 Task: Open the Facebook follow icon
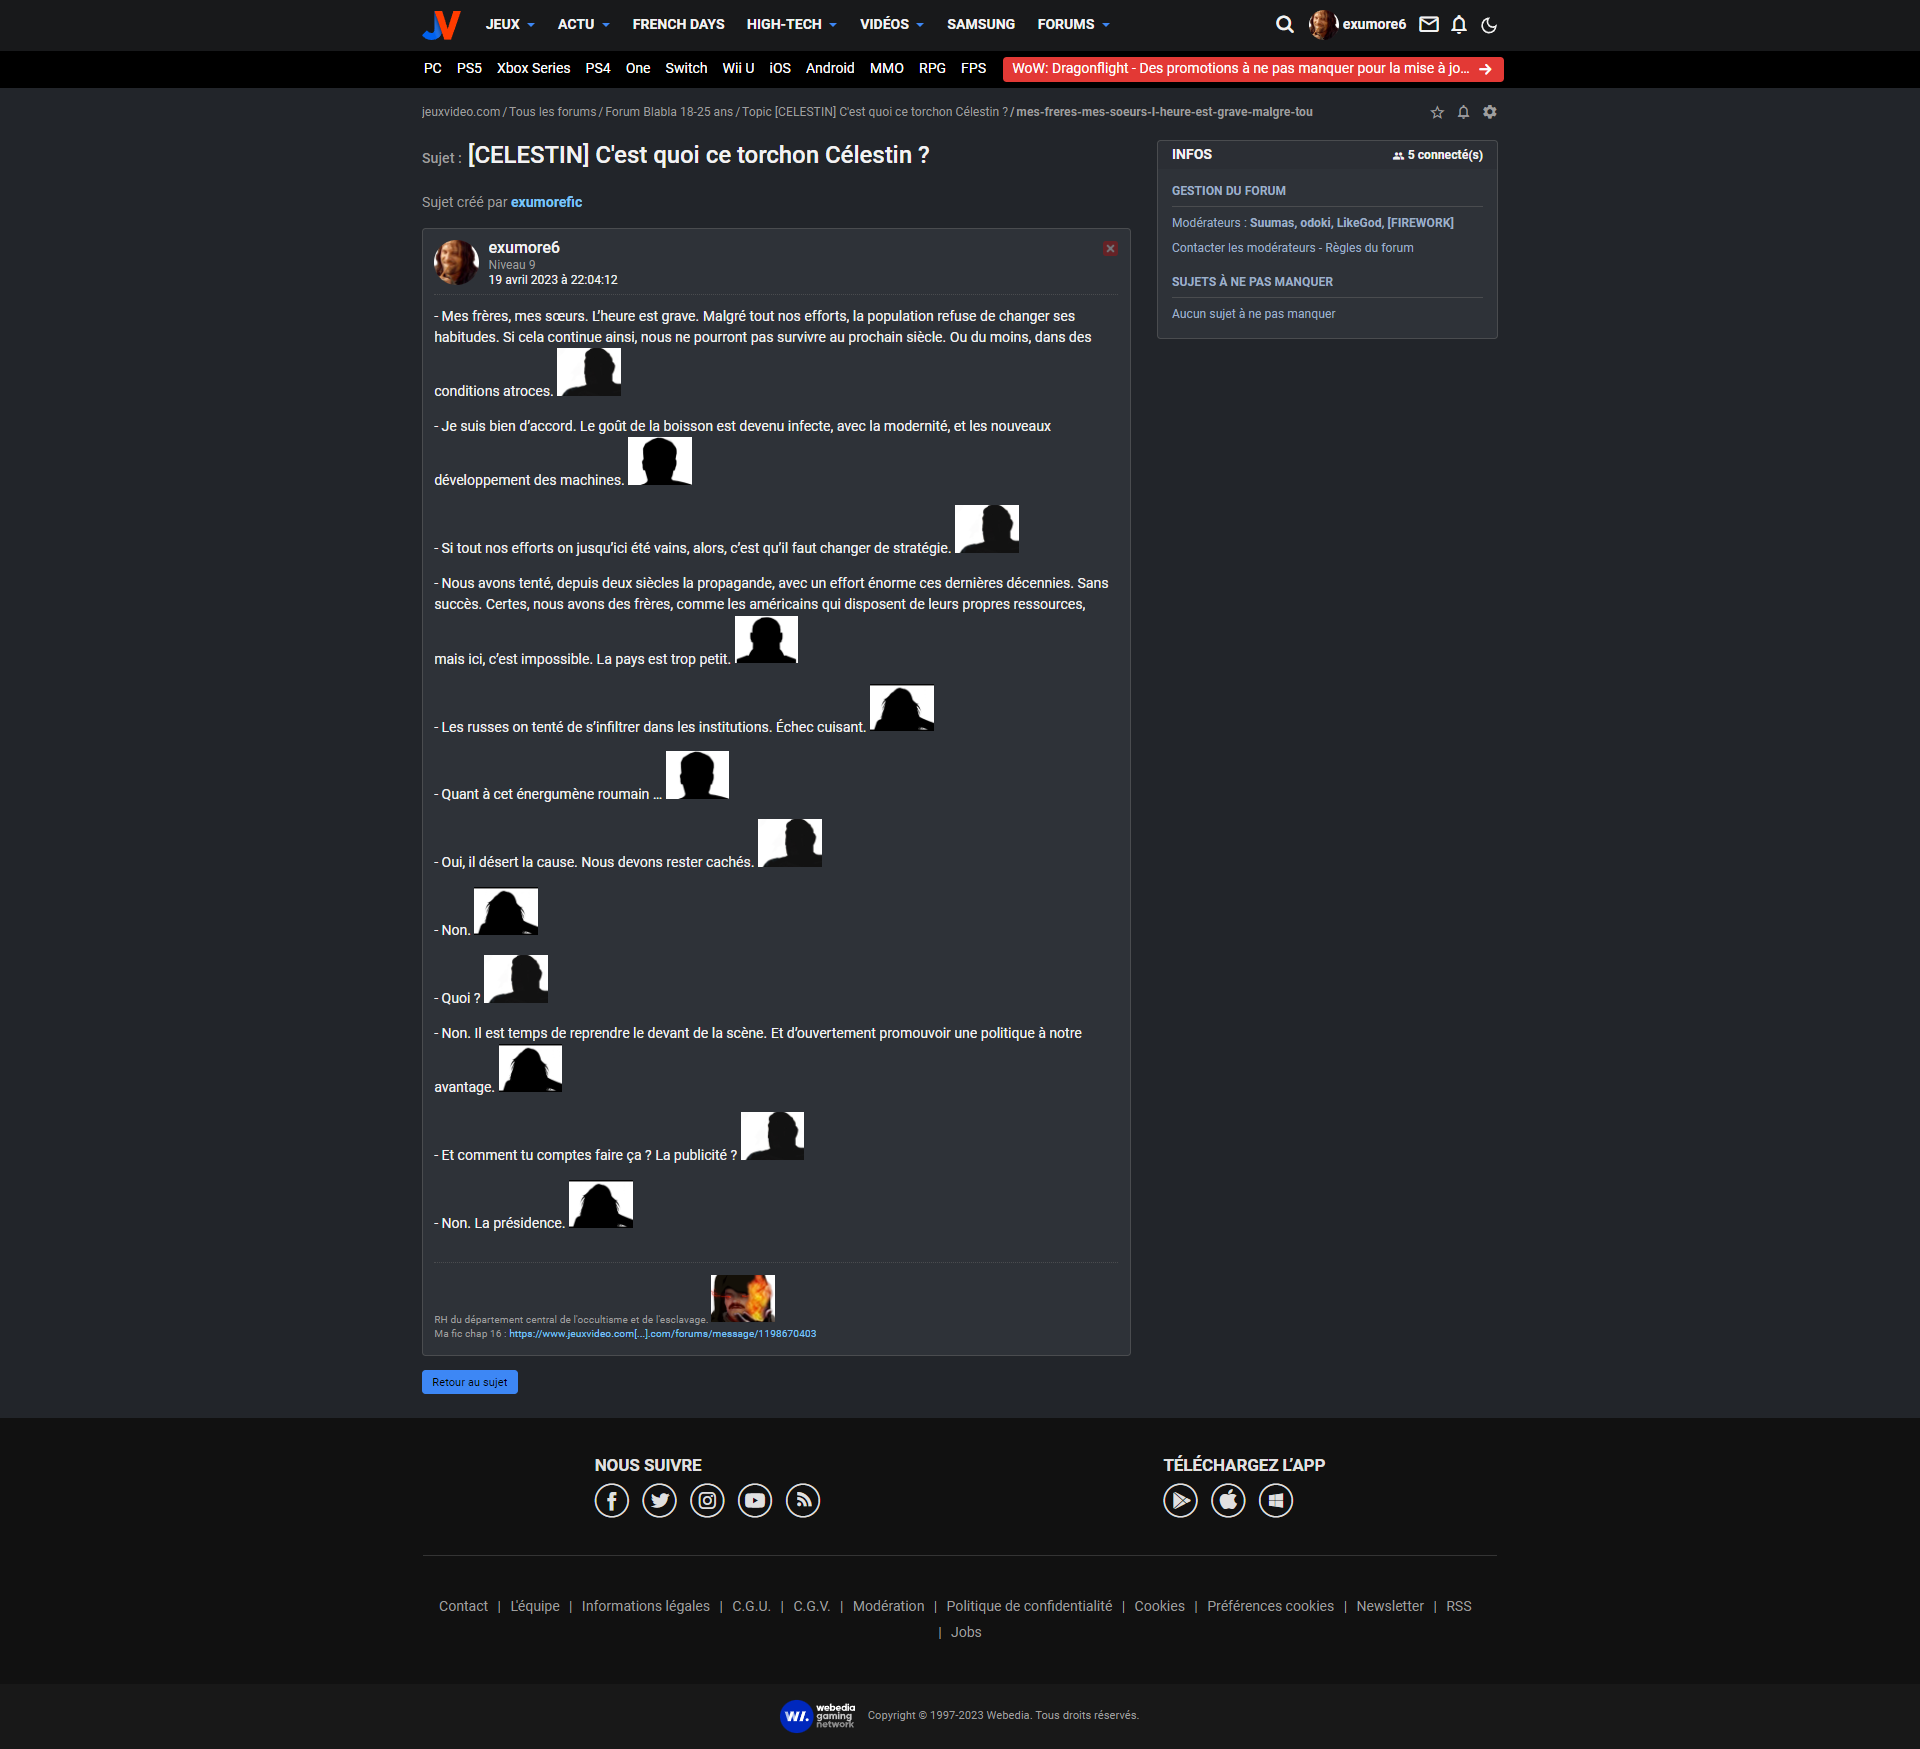[611, 1500]
